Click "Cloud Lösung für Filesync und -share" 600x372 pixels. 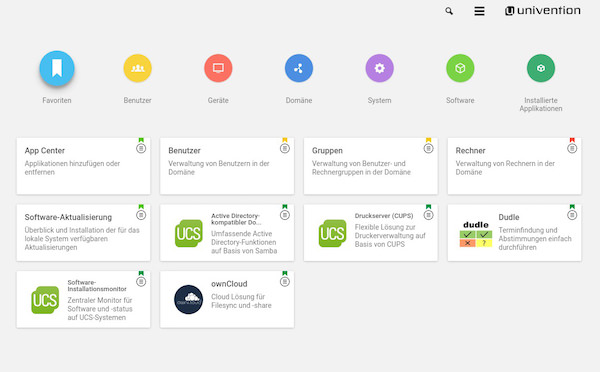pos(241,301)
